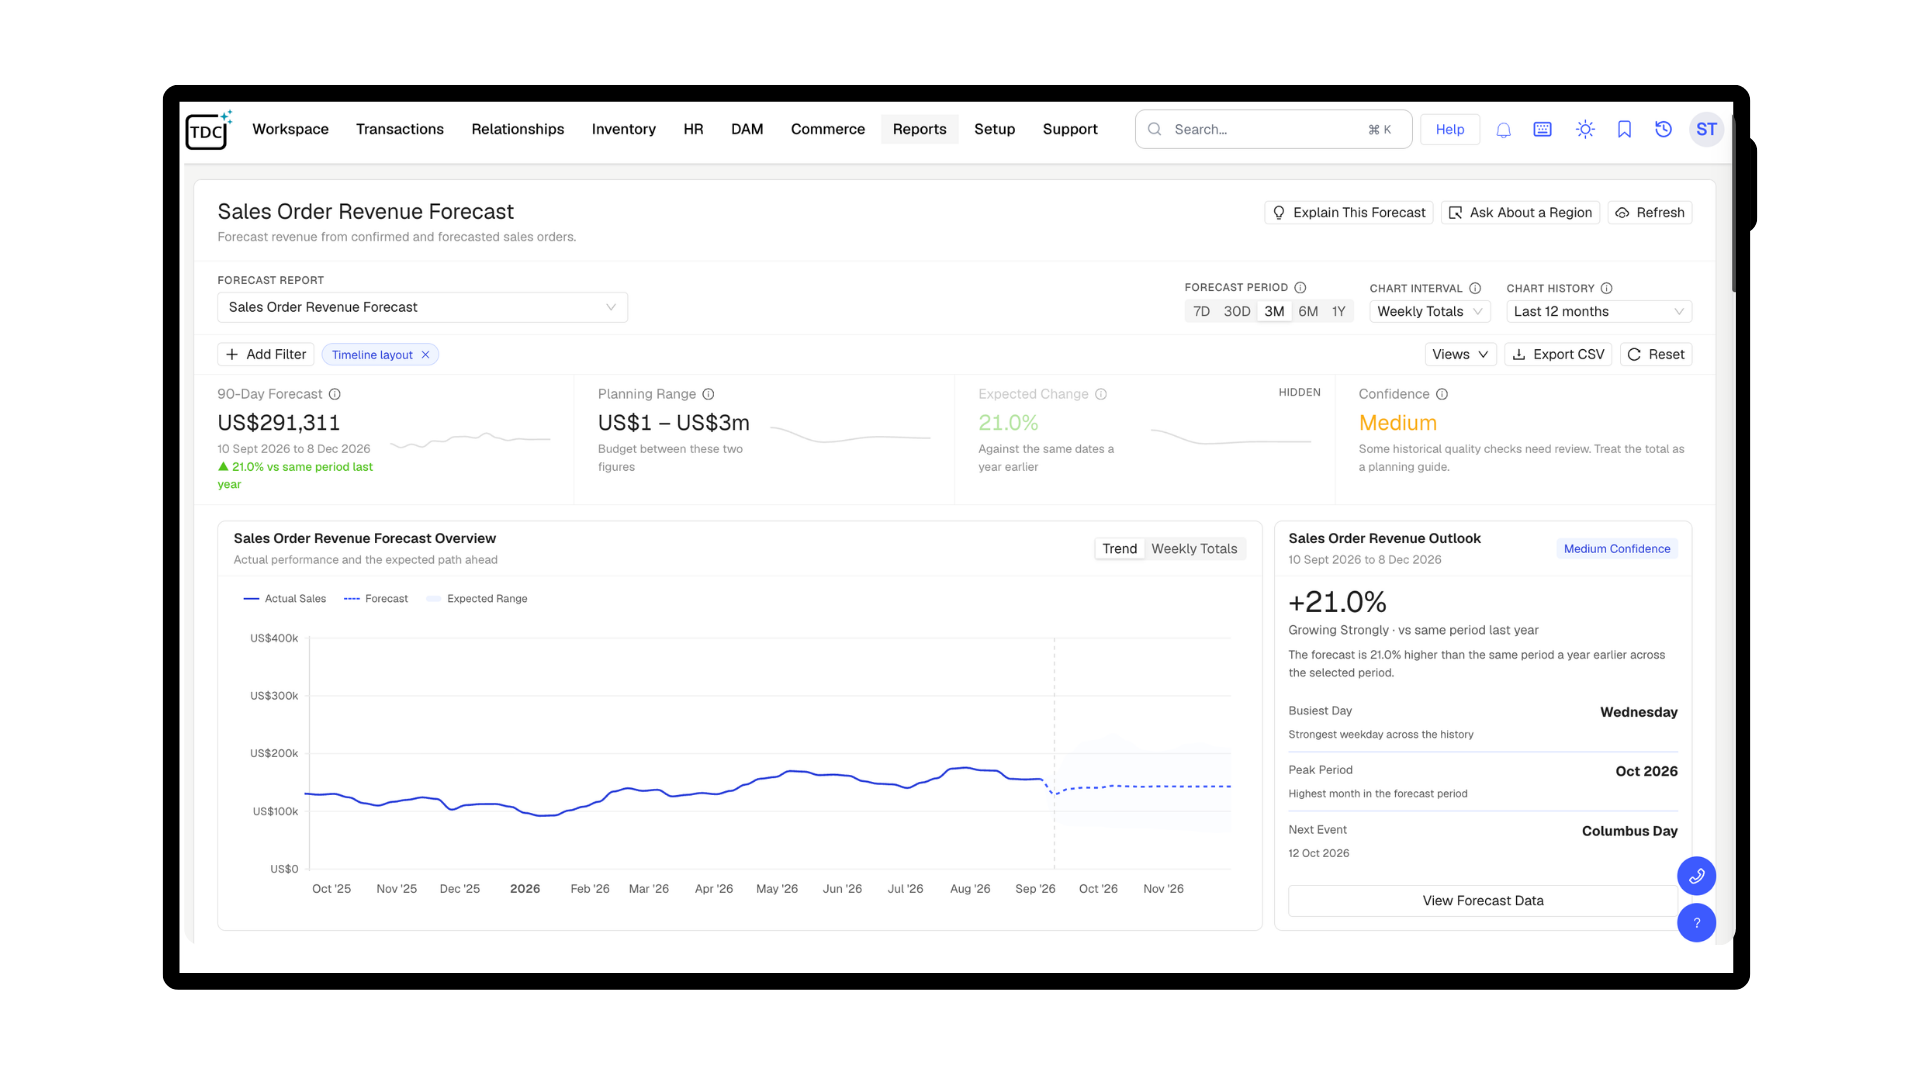
Task: Open the bookmarks icon
Action: (1624, 130)
